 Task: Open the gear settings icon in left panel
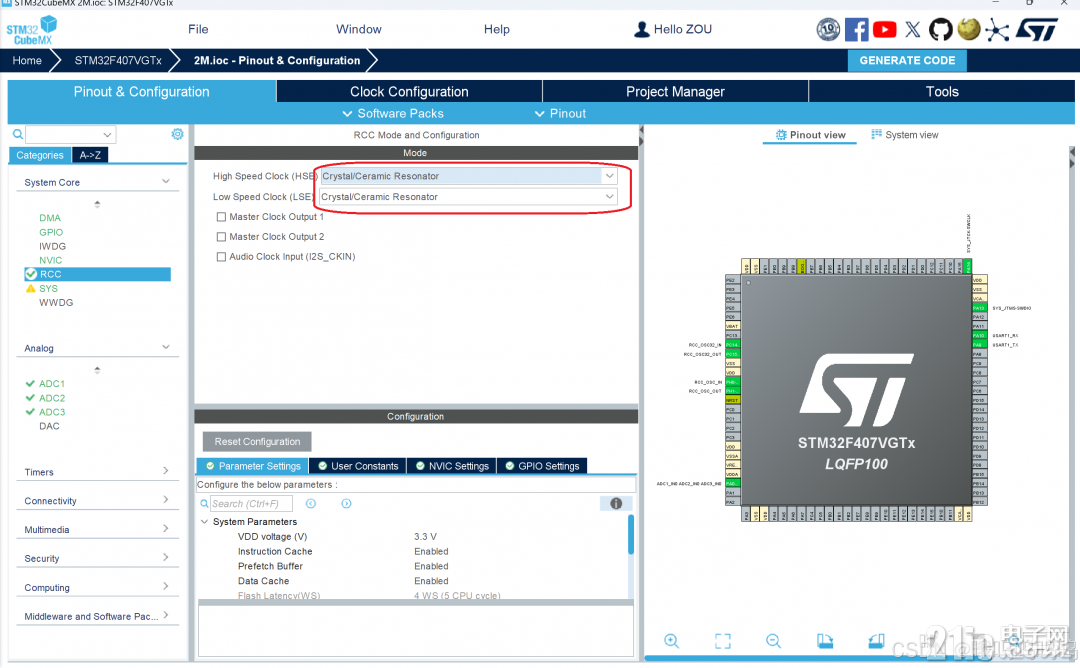click(x=177, y=134)
